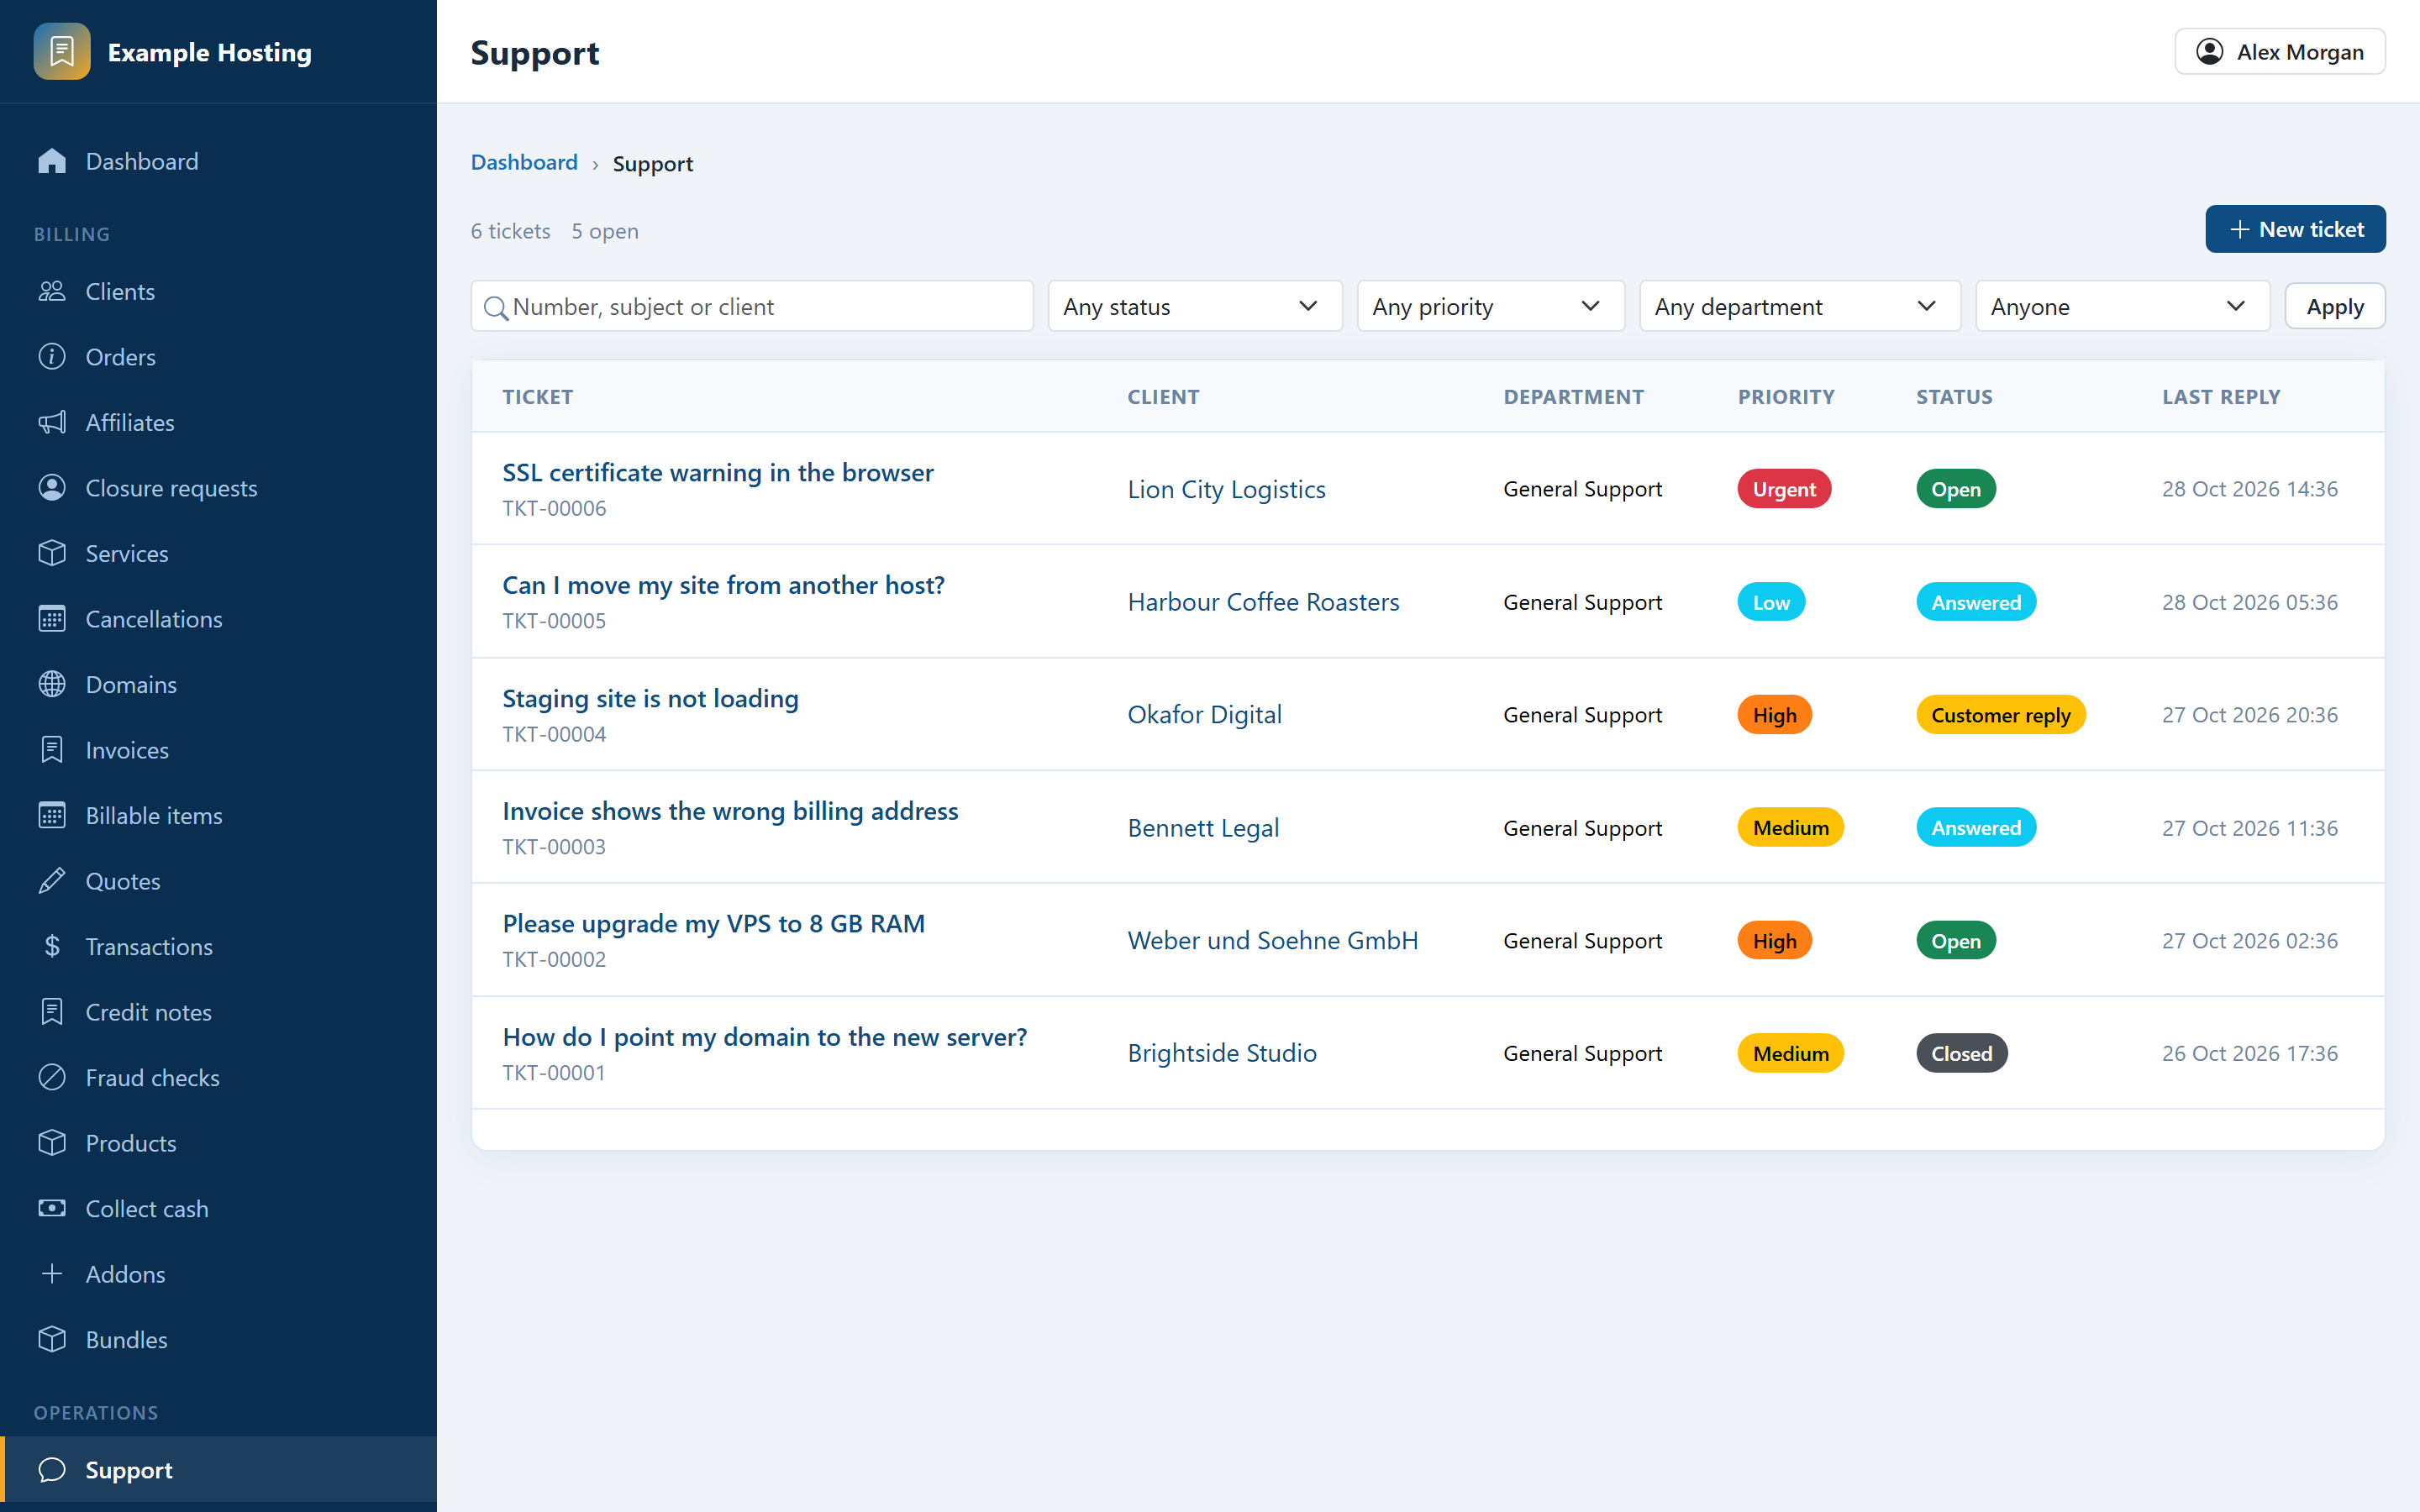Click the user avatar icon beside Alex Morgan

tap(2210, 51)
